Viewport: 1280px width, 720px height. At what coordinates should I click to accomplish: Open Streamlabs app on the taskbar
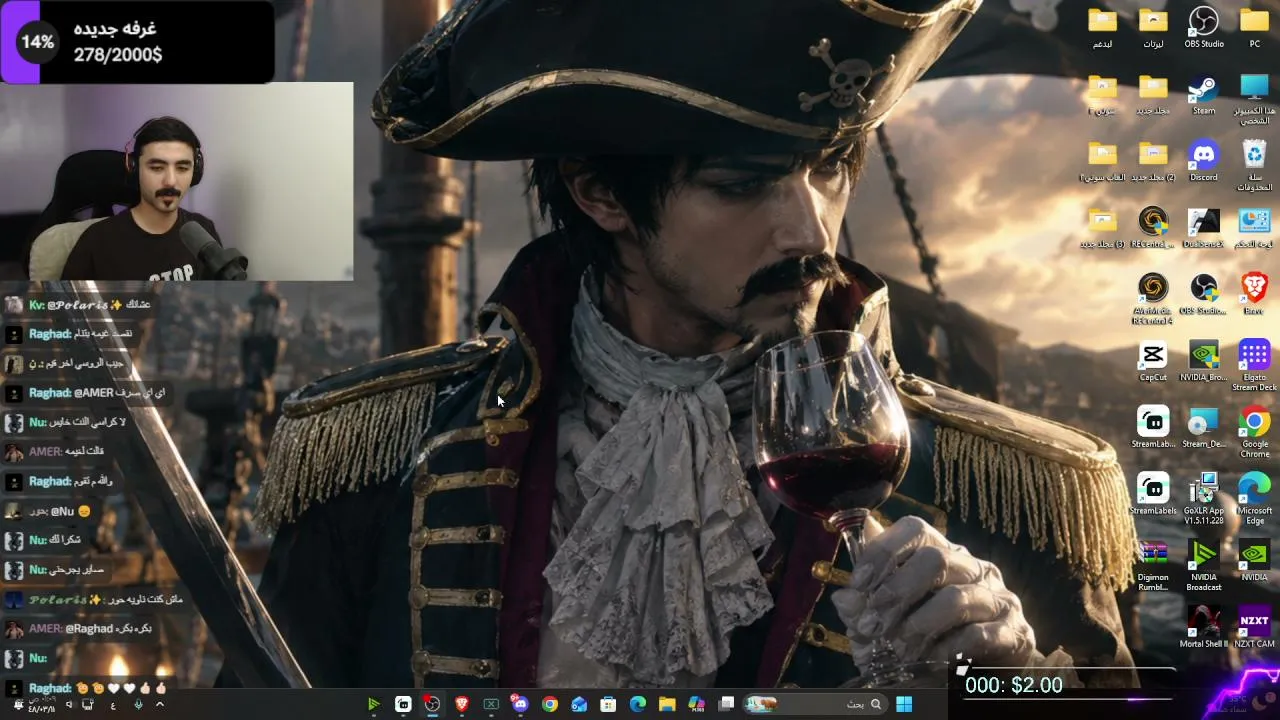[403, 704]
